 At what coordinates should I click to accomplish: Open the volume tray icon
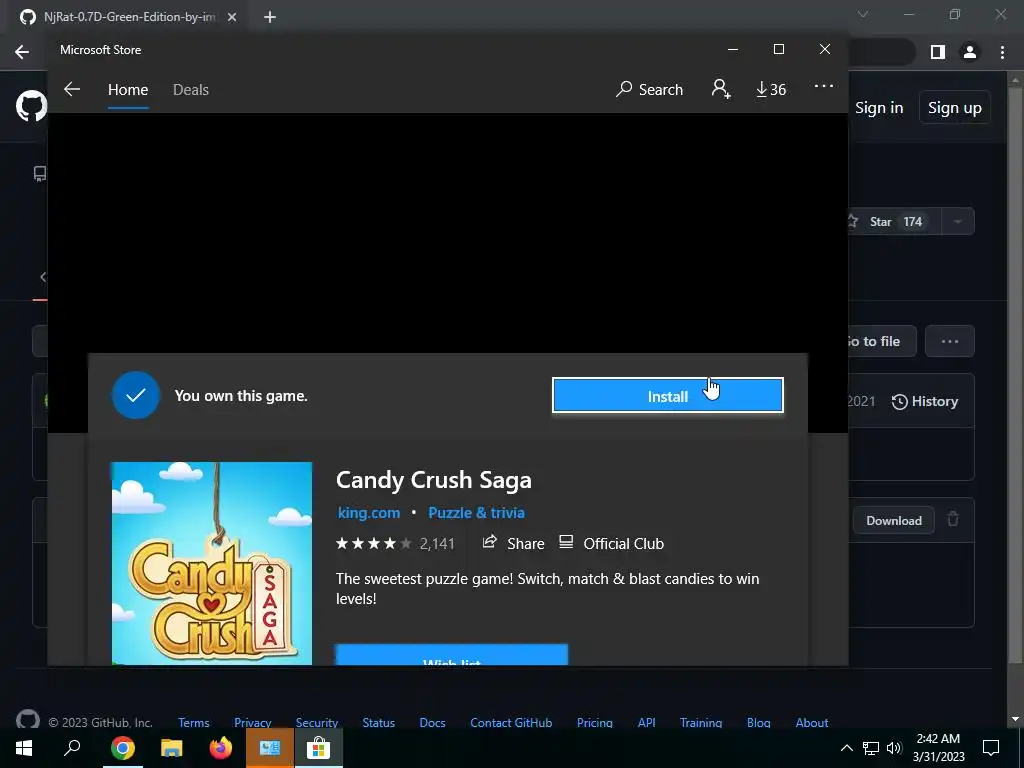pos(894,748)
